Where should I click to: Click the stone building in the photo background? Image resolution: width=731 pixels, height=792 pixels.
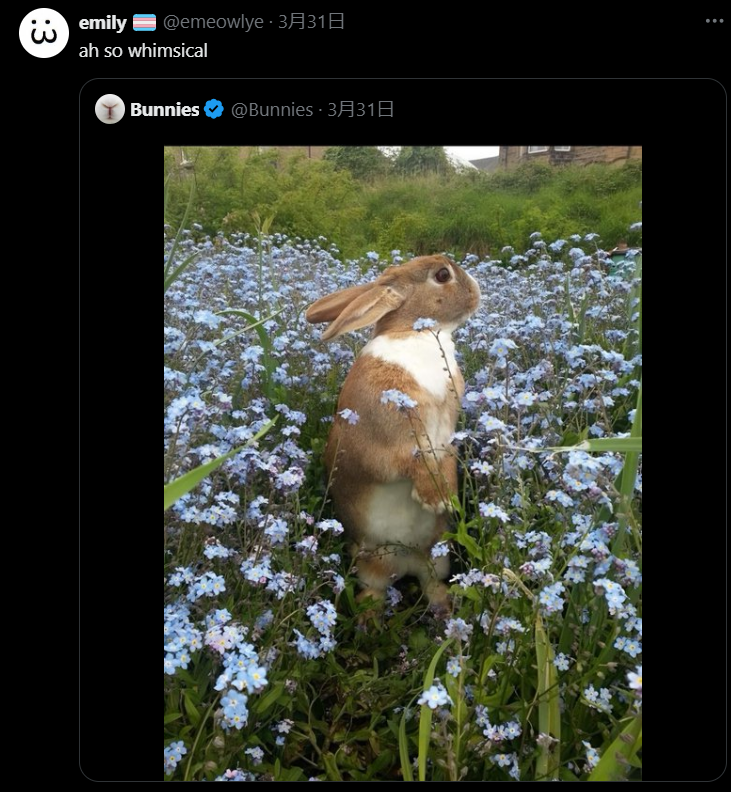pyautogui.click(x=570, y=155)
